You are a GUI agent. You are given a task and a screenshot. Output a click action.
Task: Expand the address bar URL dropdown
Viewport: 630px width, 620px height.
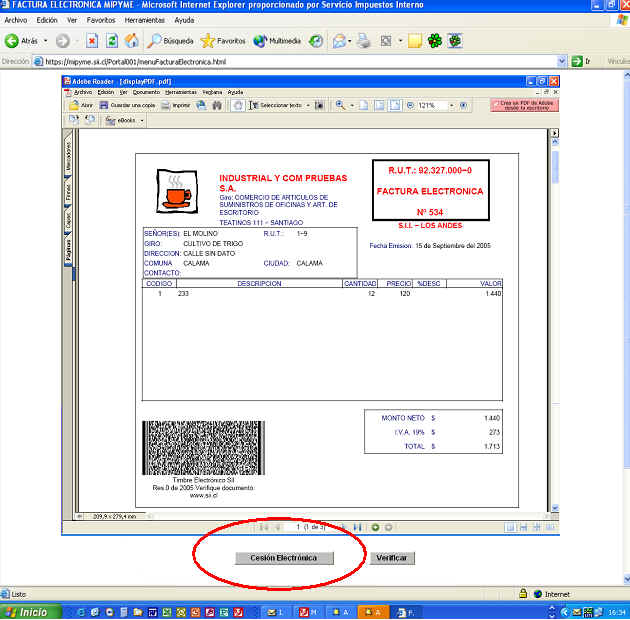pyautogui.click(x=562, y=61)
